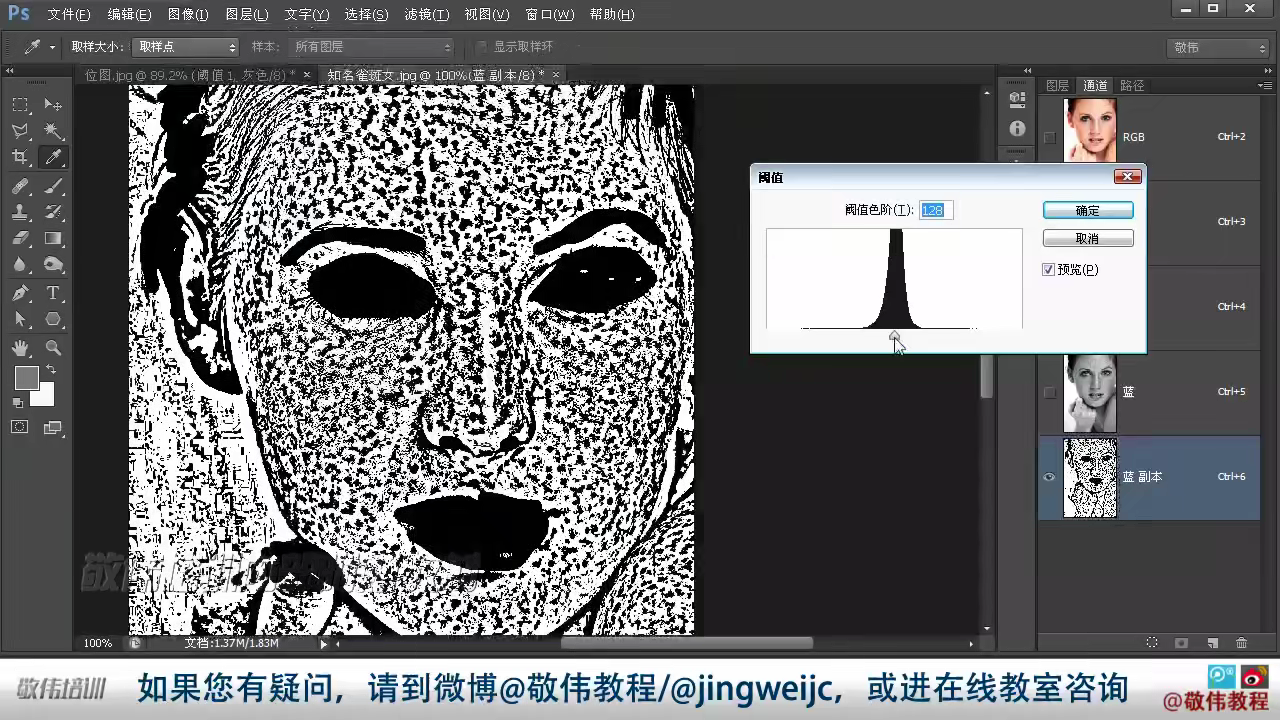Expand the panel dock icons column
Viewport: 1280px width, 720px height.
pyautogui.click(x=1027, y=70)
